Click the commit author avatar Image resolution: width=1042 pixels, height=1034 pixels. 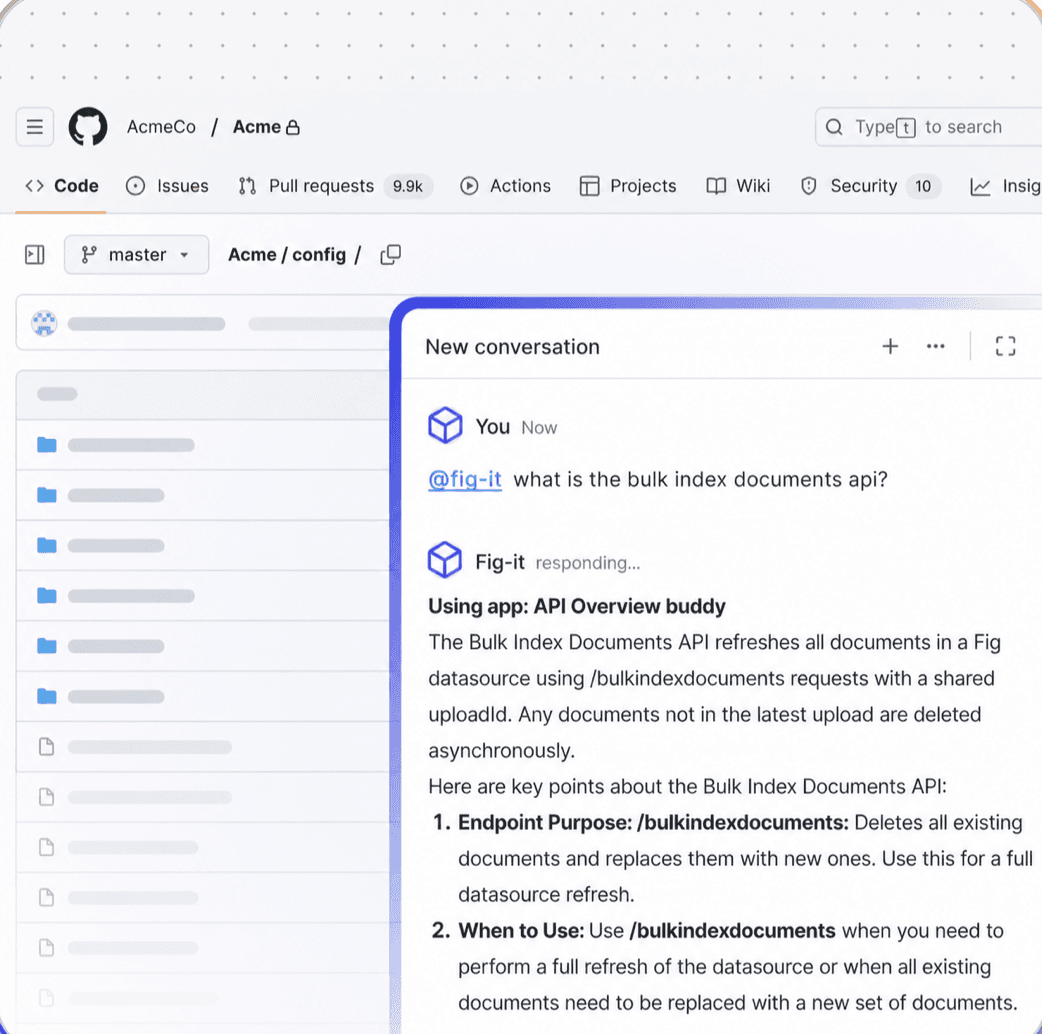coord(45,324)
